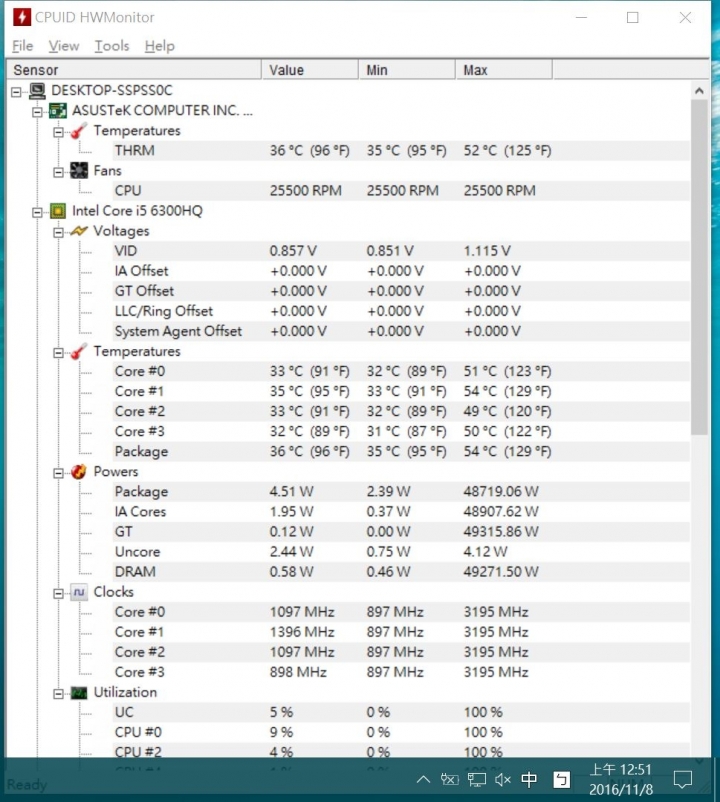Show hidden tray icons chevron
Image resolution: width=720 pixels, height=802 pixels.
click(x=423, y=779)
